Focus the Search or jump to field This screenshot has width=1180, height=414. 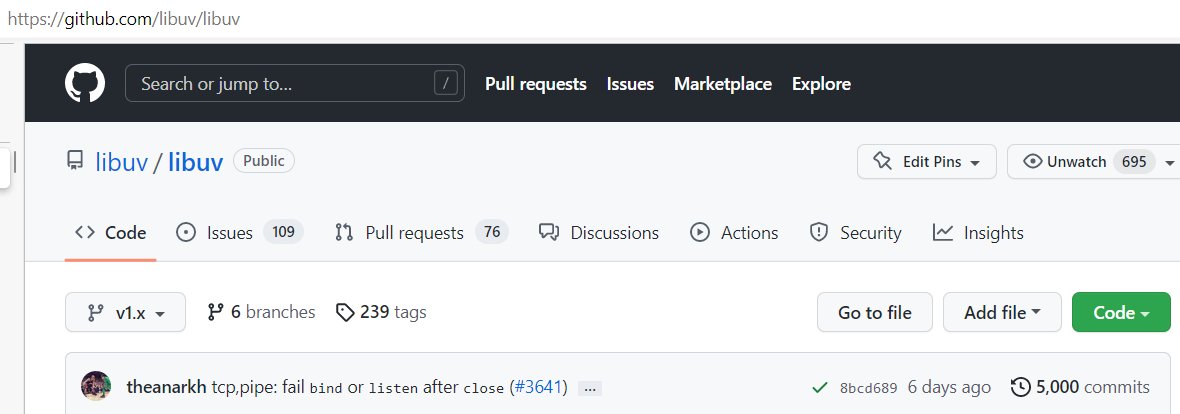coord(294,83)
